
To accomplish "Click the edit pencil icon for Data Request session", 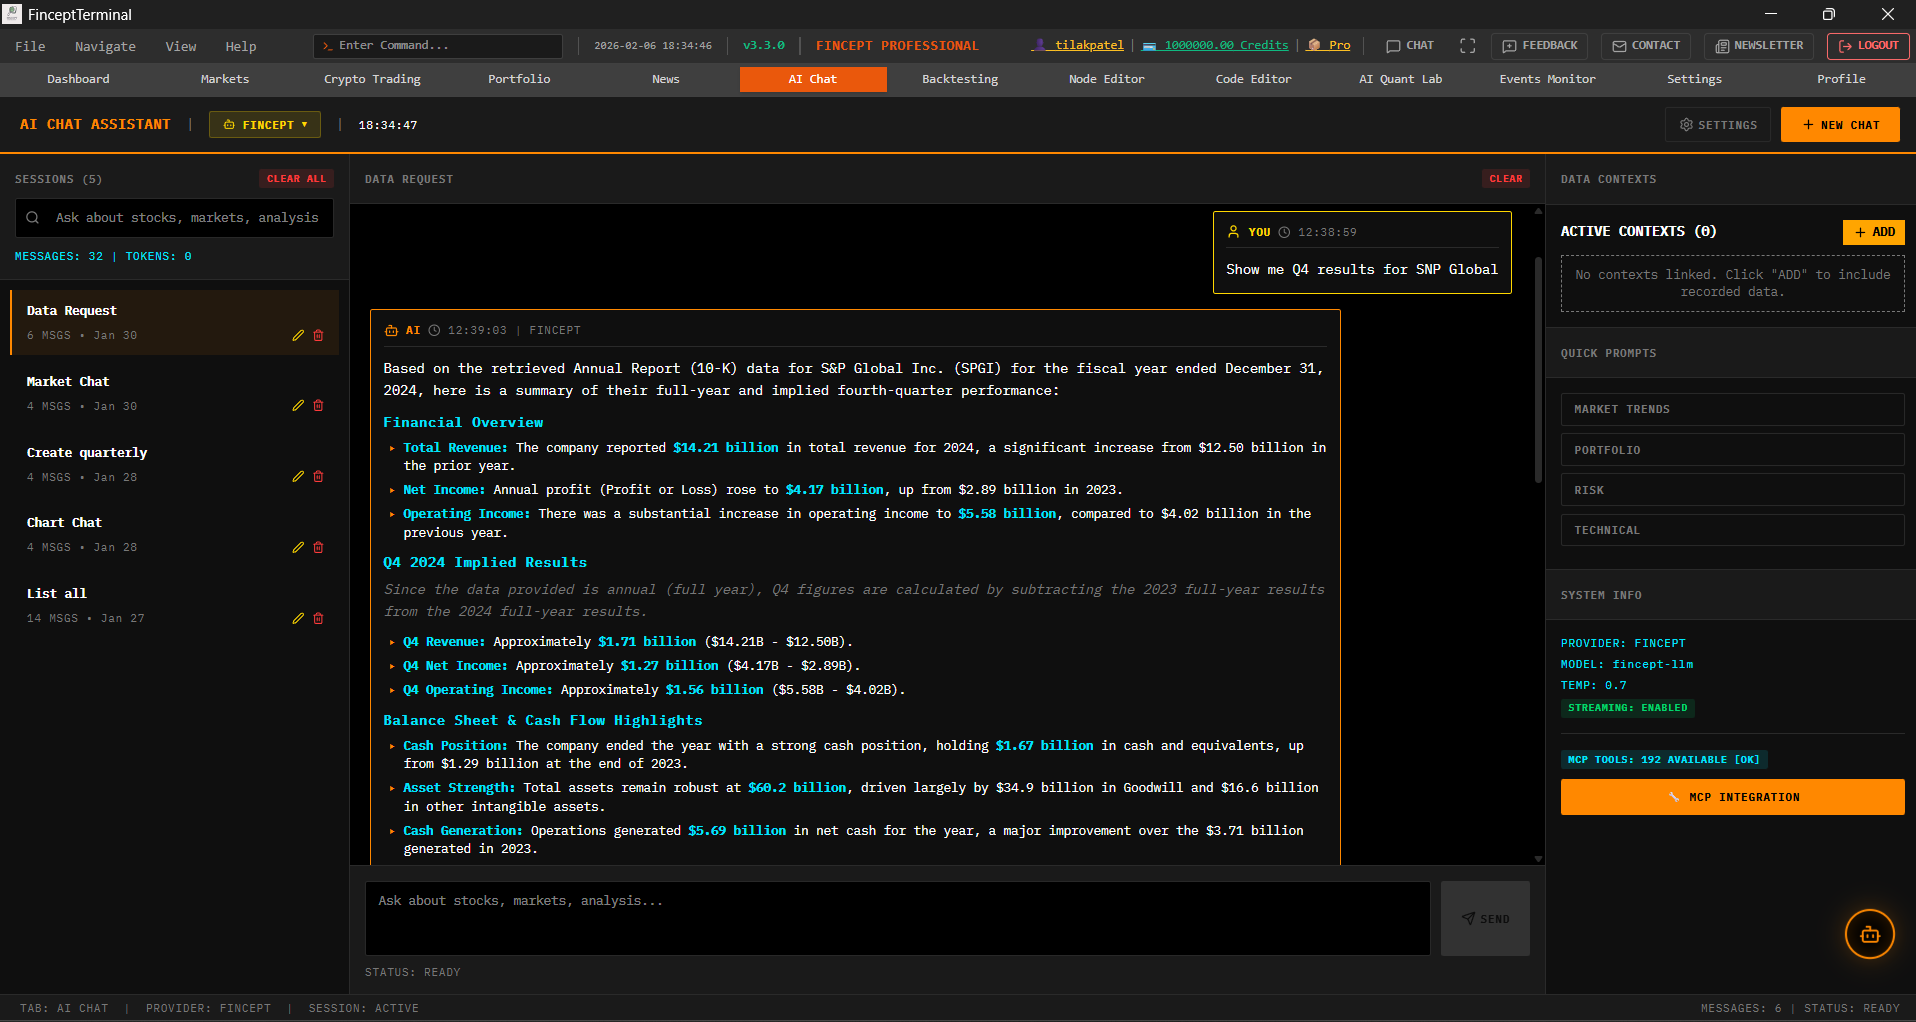I will pos(298,336).
